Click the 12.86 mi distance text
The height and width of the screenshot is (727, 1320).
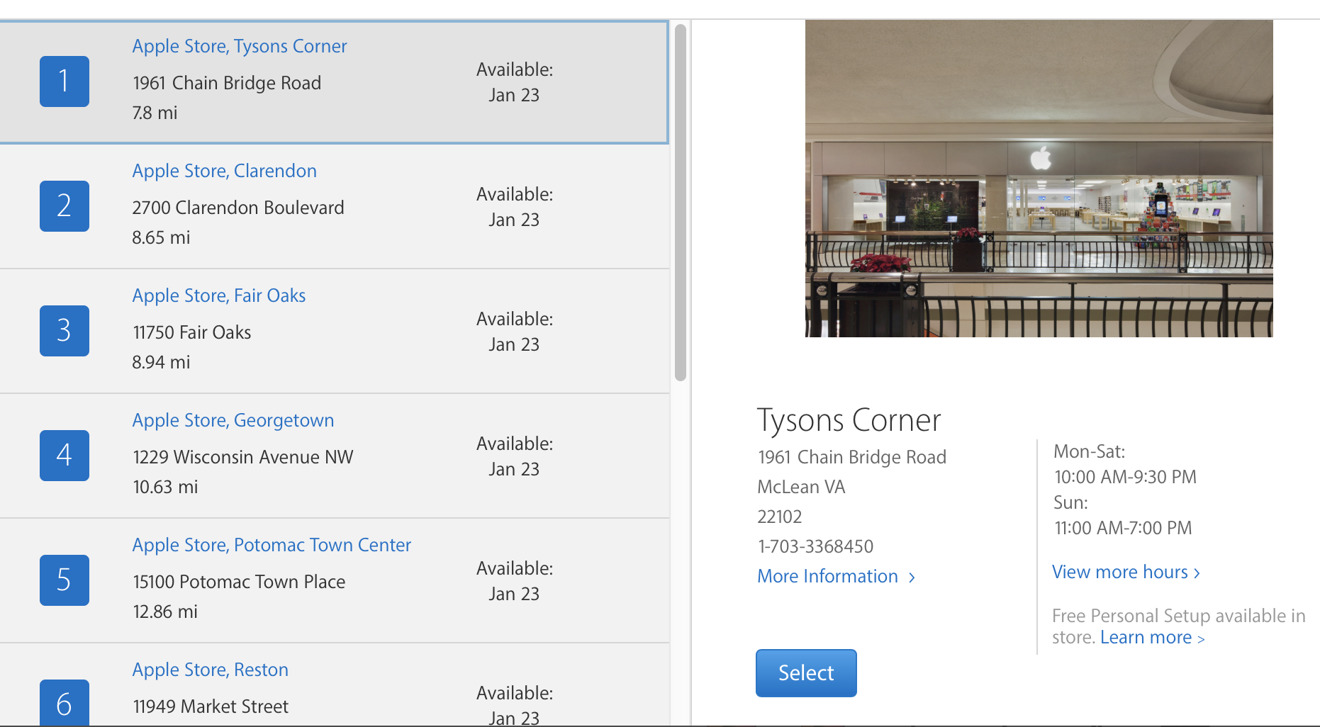point(165,612)
